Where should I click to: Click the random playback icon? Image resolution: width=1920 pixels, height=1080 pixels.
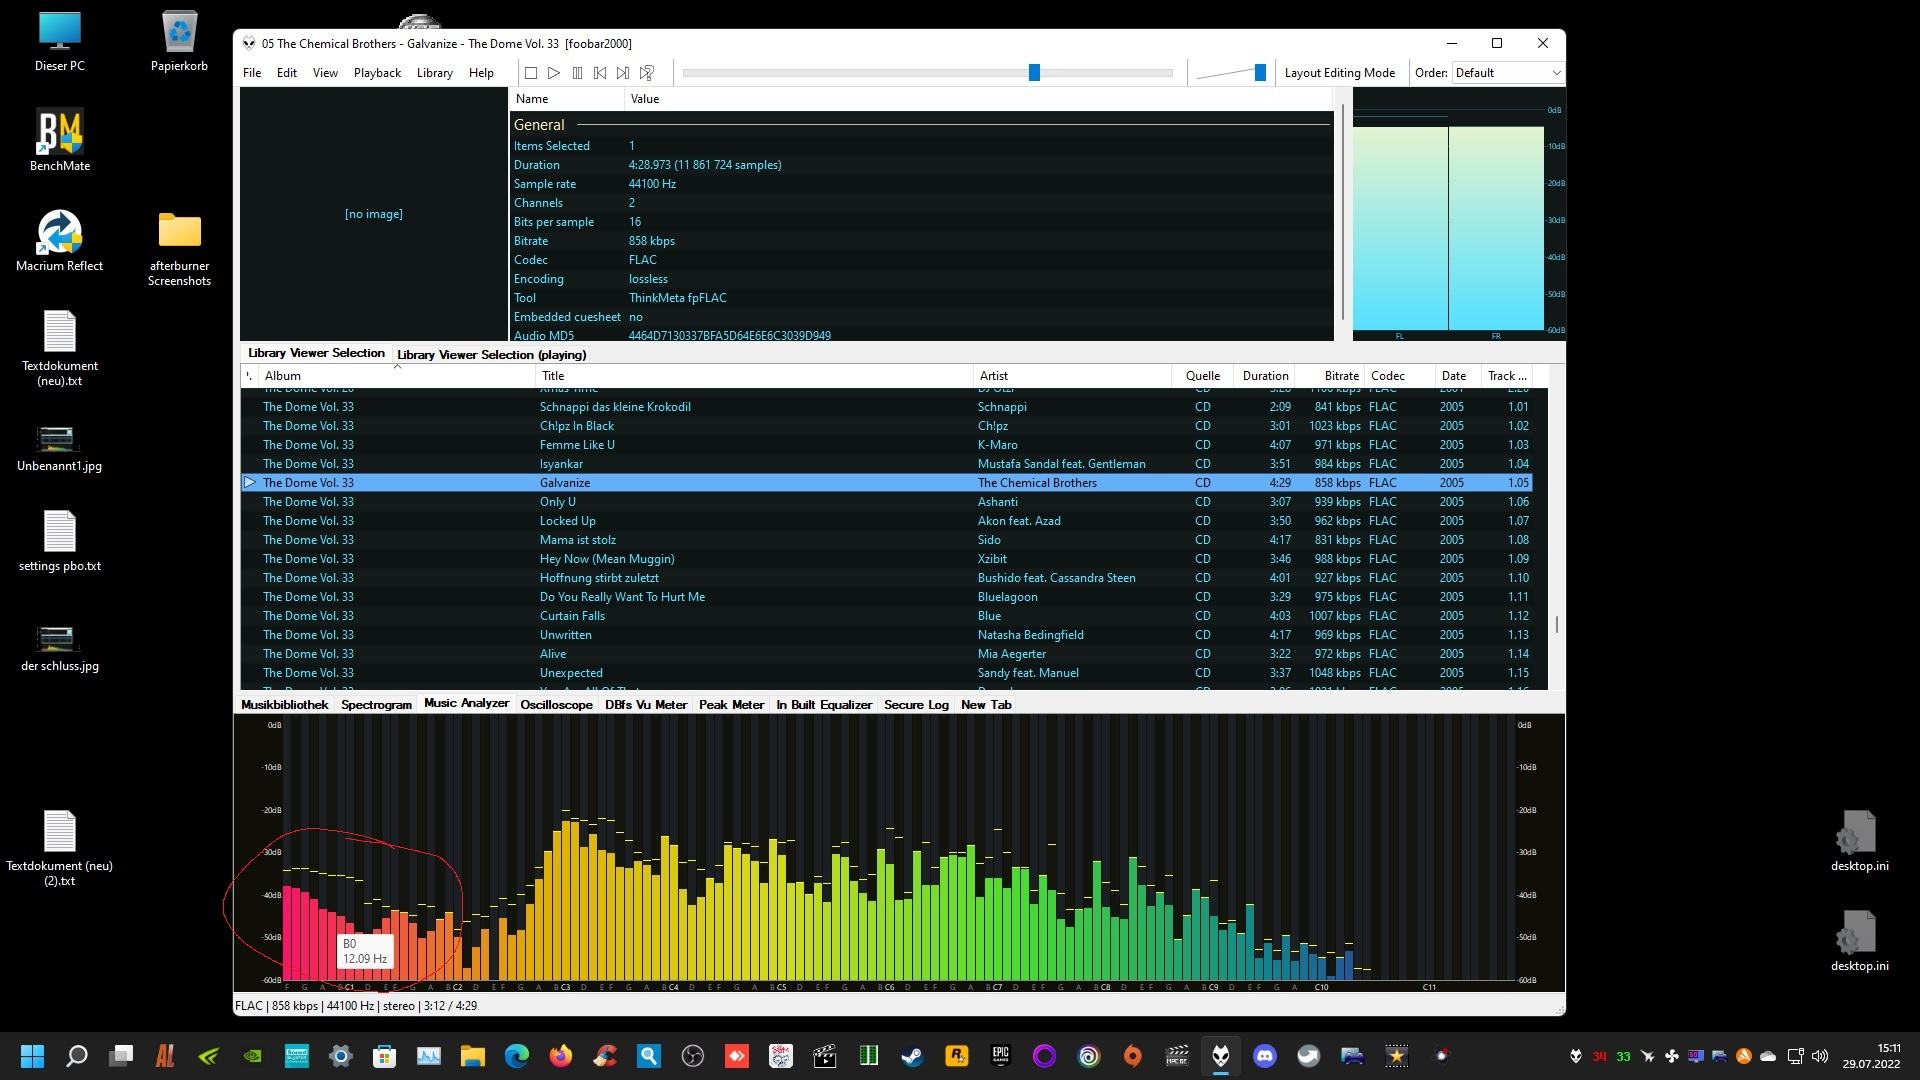pyautogui.click(x=647, y=73)
